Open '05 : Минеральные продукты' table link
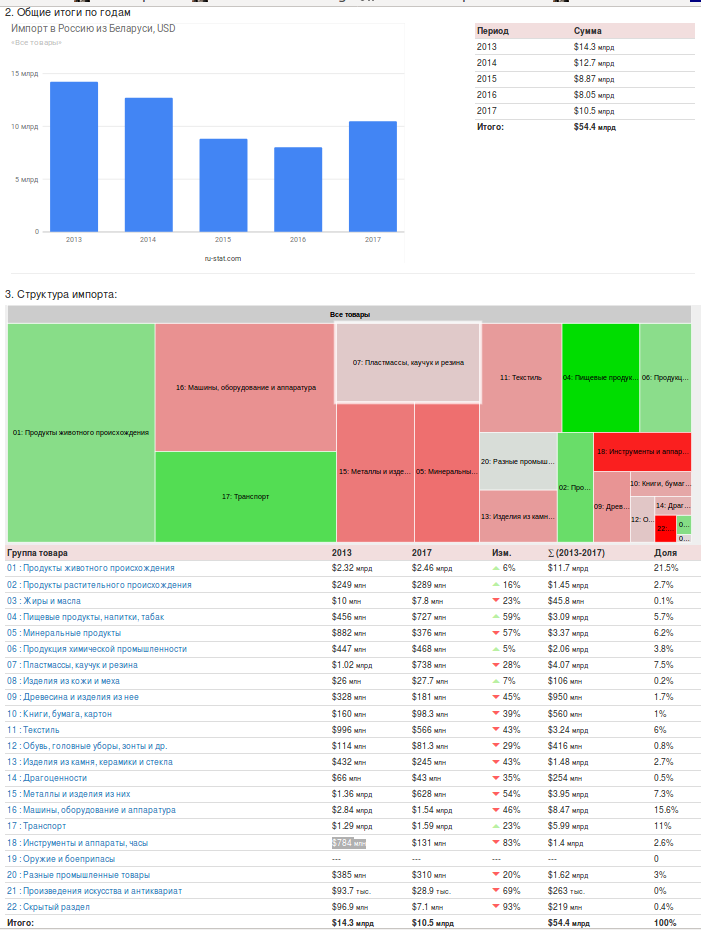Viewport: 701px width, 930px height. tap(64, 633)
